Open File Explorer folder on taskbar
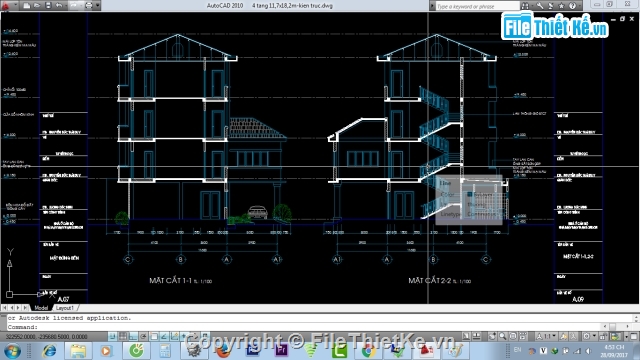 (78, 351)
